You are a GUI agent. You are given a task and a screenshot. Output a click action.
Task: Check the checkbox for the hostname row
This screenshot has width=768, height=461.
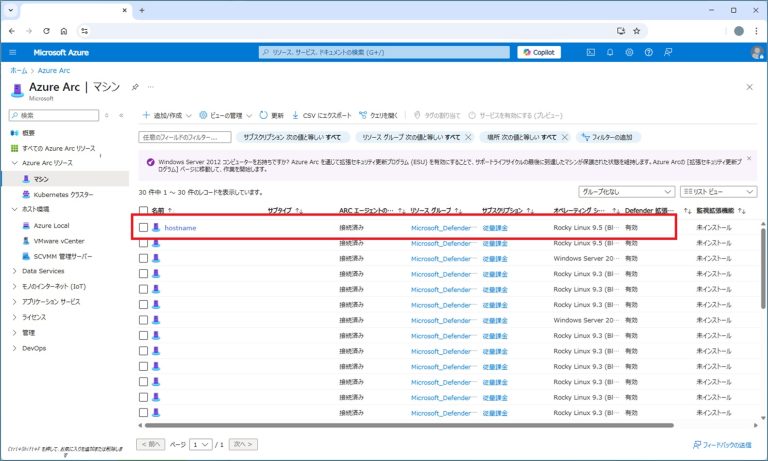click(144, 228)
